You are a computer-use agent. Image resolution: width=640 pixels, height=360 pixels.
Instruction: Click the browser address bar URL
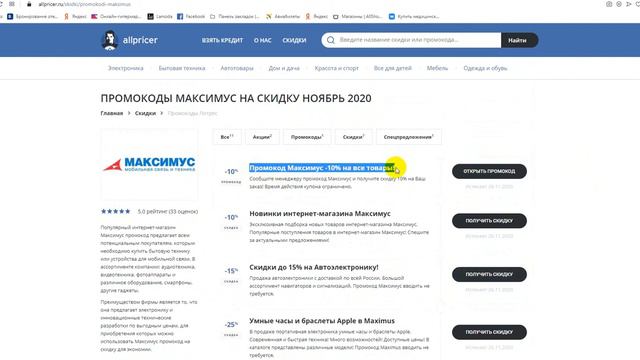pos(85,4)
